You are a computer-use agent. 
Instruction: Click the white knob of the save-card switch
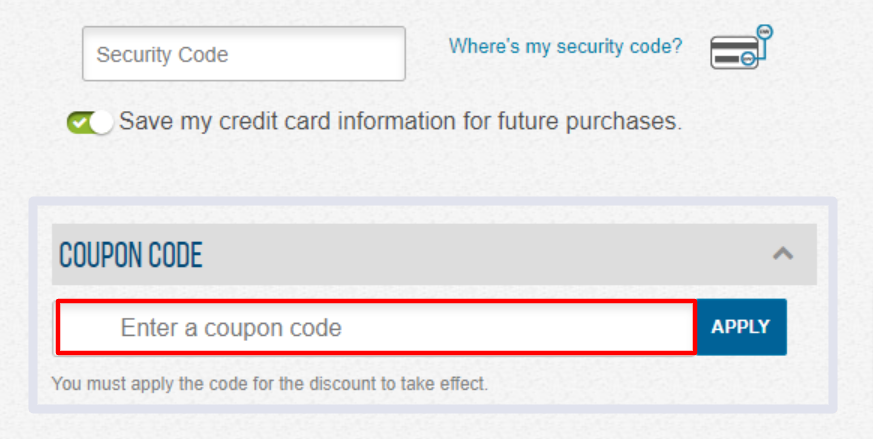pyautogui.click(x=101, y=123)
